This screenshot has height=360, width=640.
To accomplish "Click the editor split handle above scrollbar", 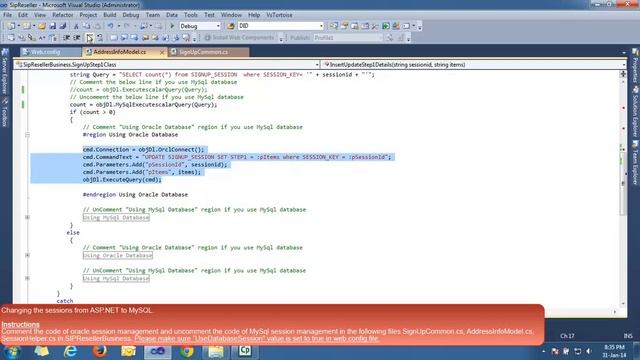I will pos(623,74).
